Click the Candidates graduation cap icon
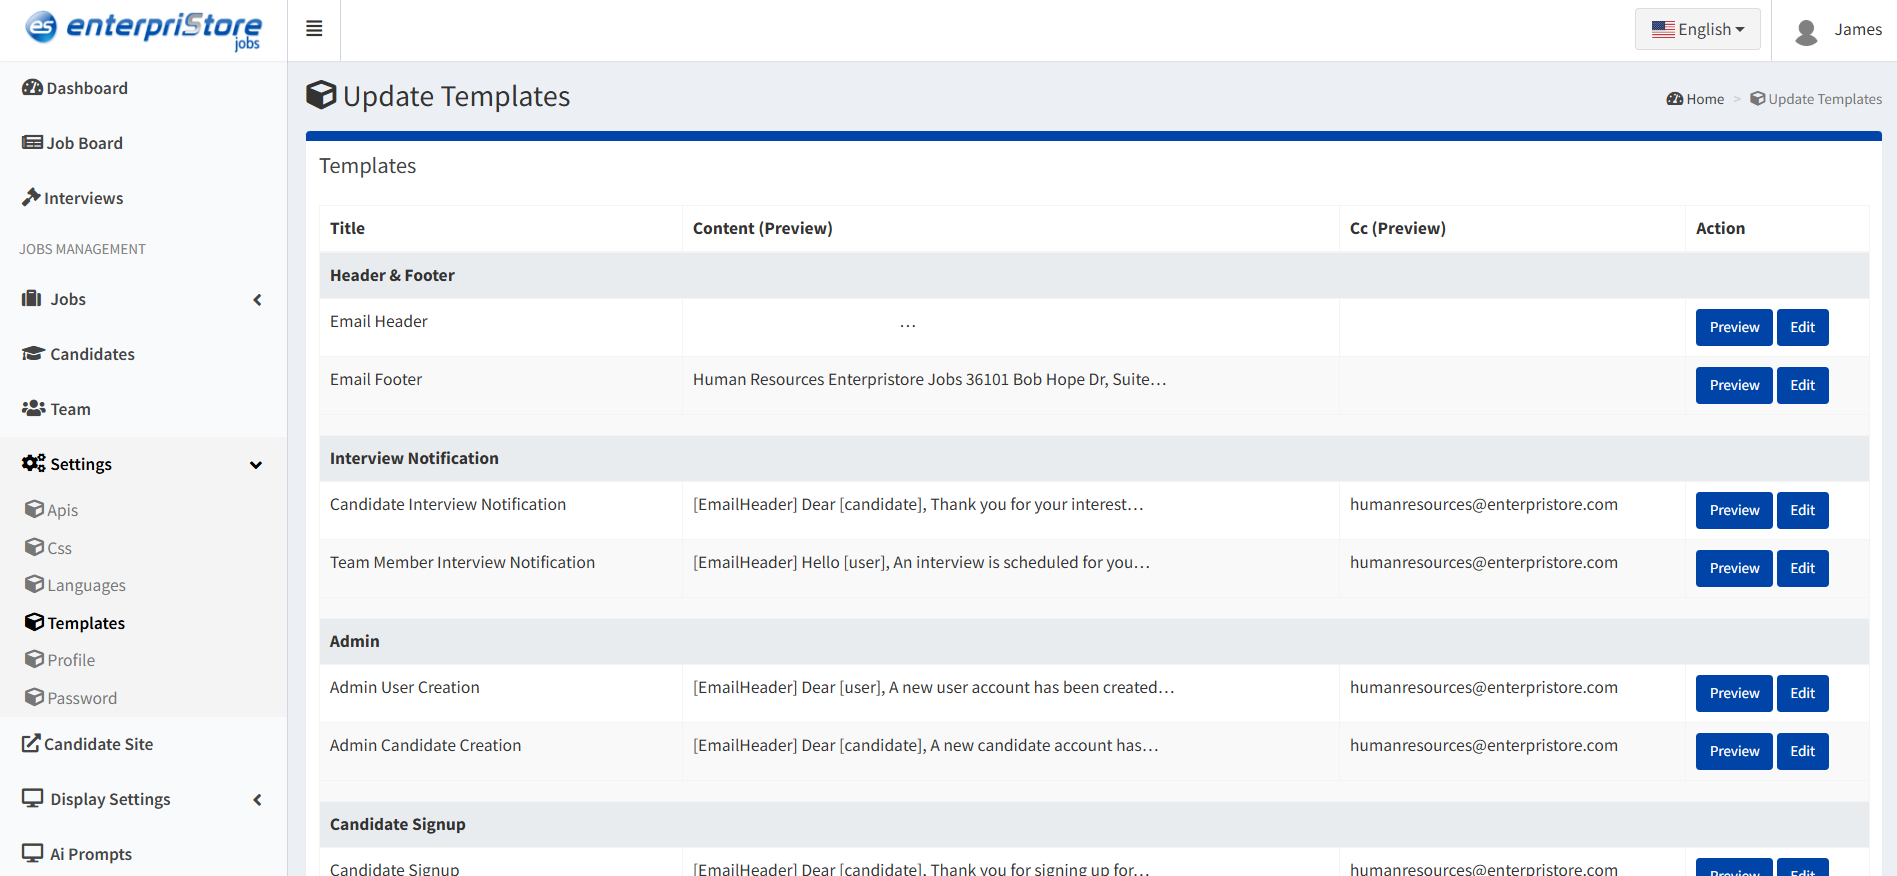 pyautogui.click(x=33, y=354)
